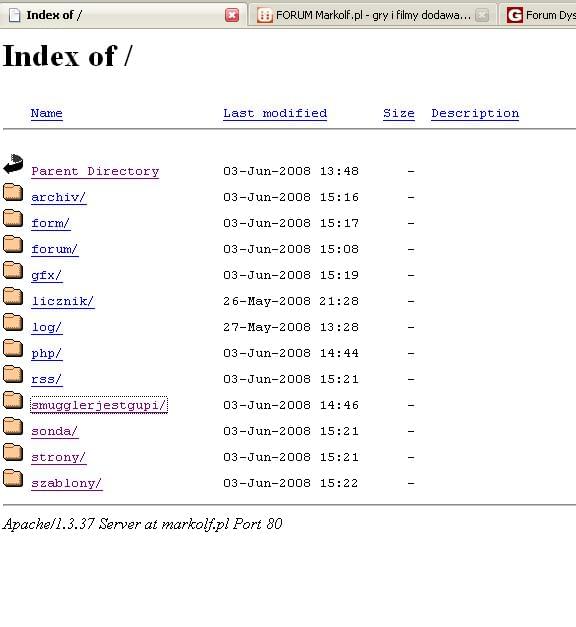
Task: Click the folder icon beside sonda/
Action: 13,426
